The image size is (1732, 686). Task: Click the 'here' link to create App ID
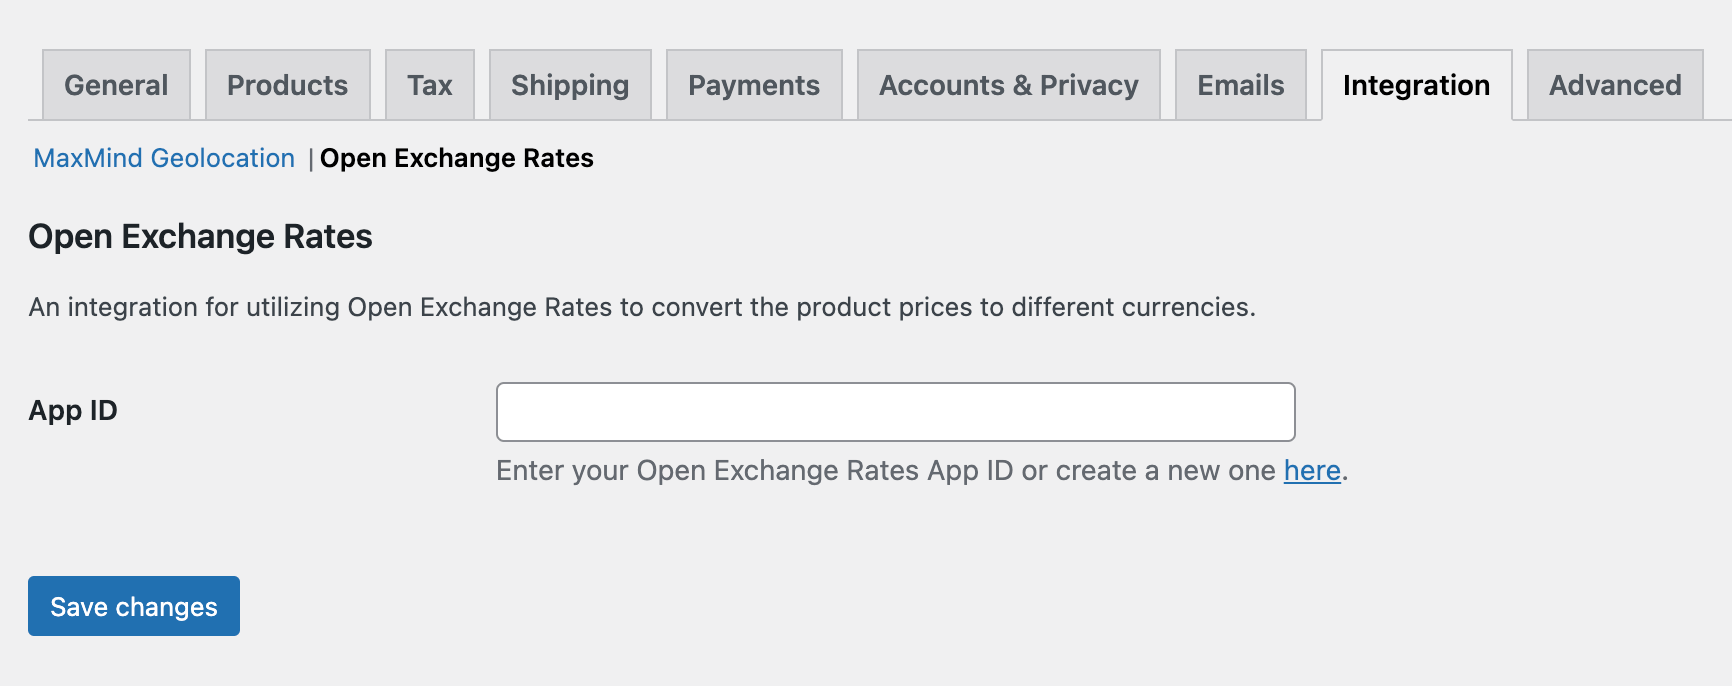1311,470
